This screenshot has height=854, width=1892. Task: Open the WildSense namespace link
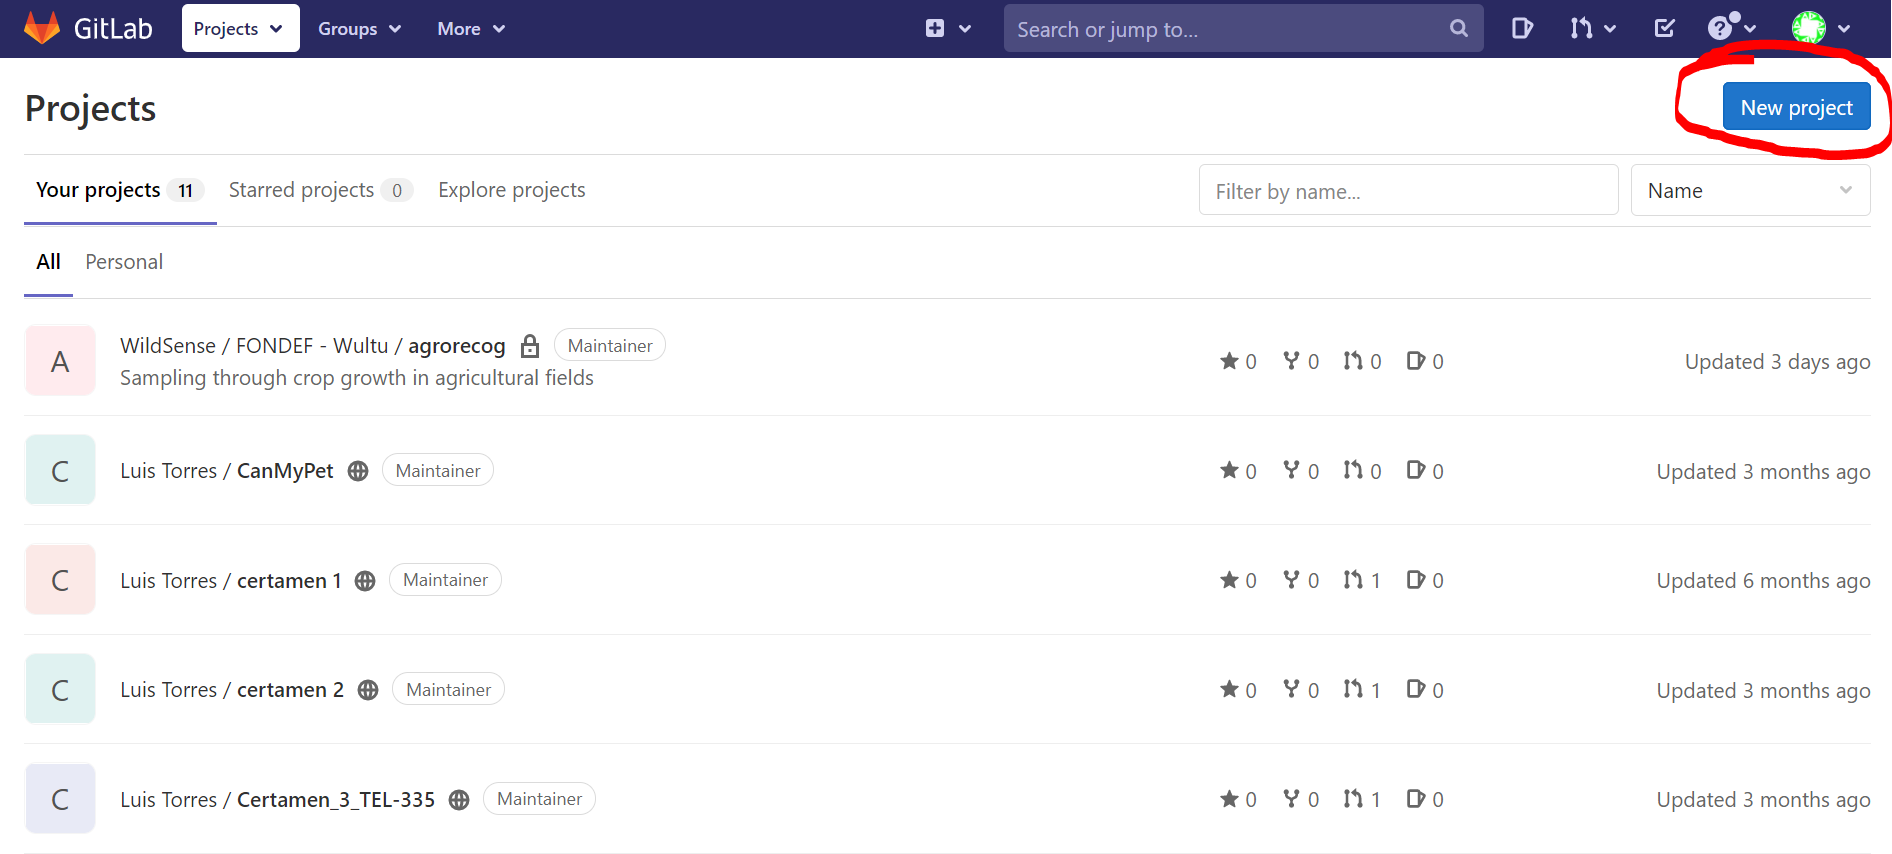[168, 346]
